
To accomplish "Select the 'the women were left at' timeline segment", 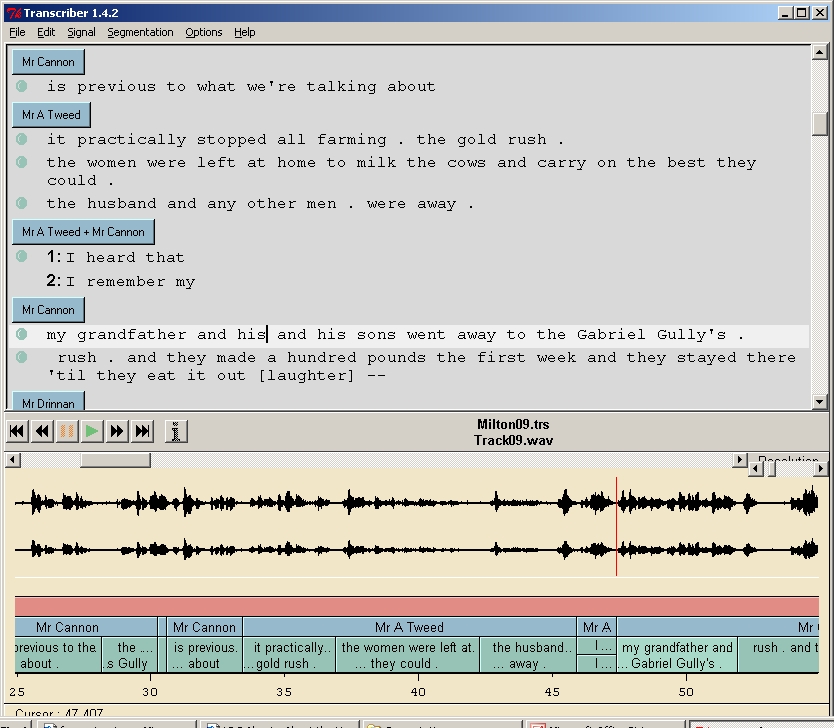I will tap(407, 655).
